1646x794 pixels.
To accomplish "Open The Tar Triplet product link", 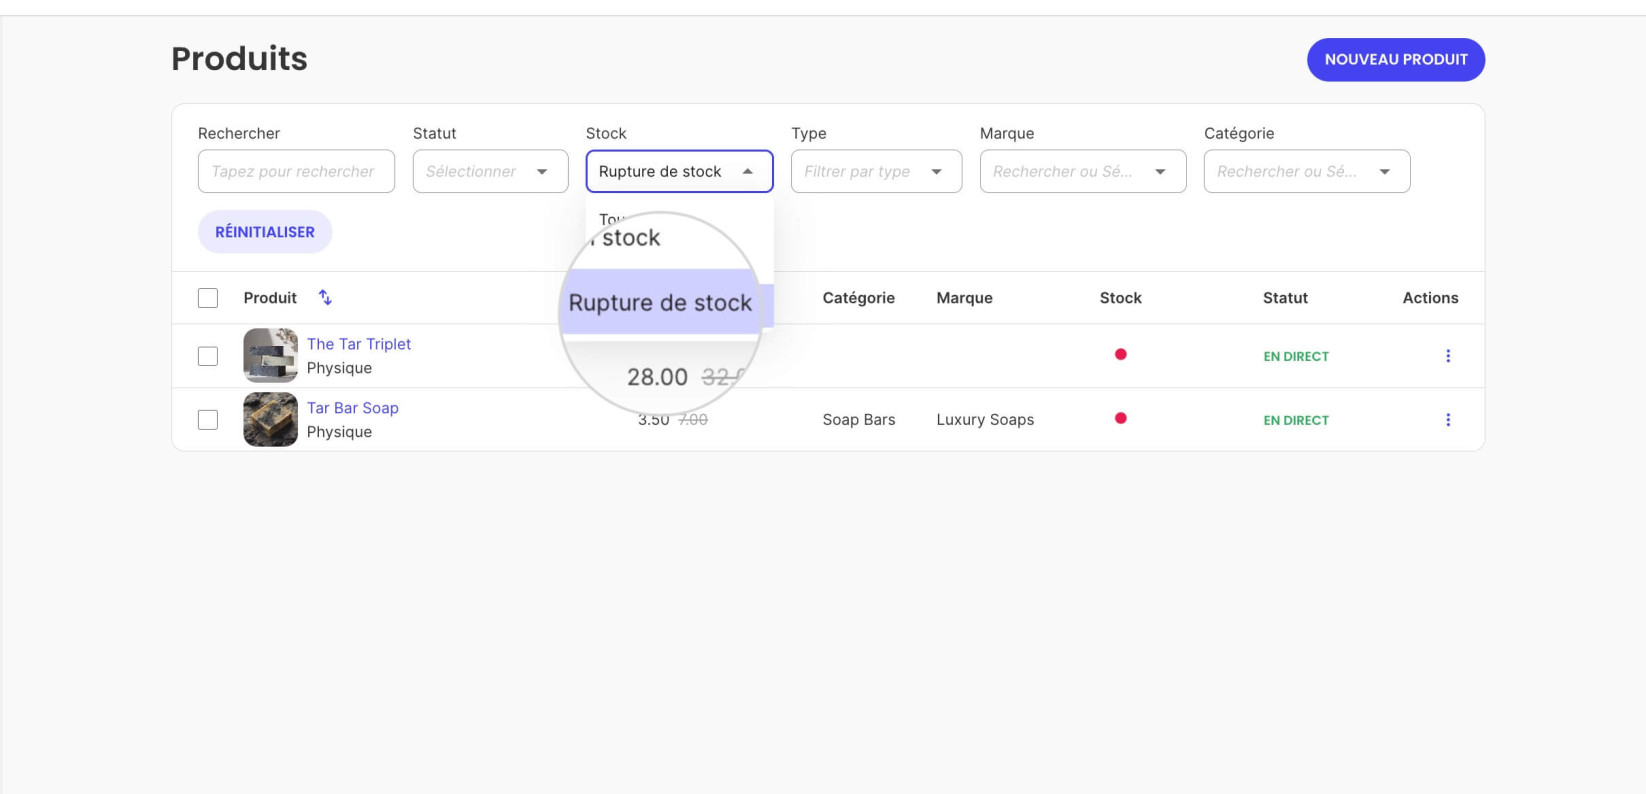I will pyautogui.click(x=359, y=344).
